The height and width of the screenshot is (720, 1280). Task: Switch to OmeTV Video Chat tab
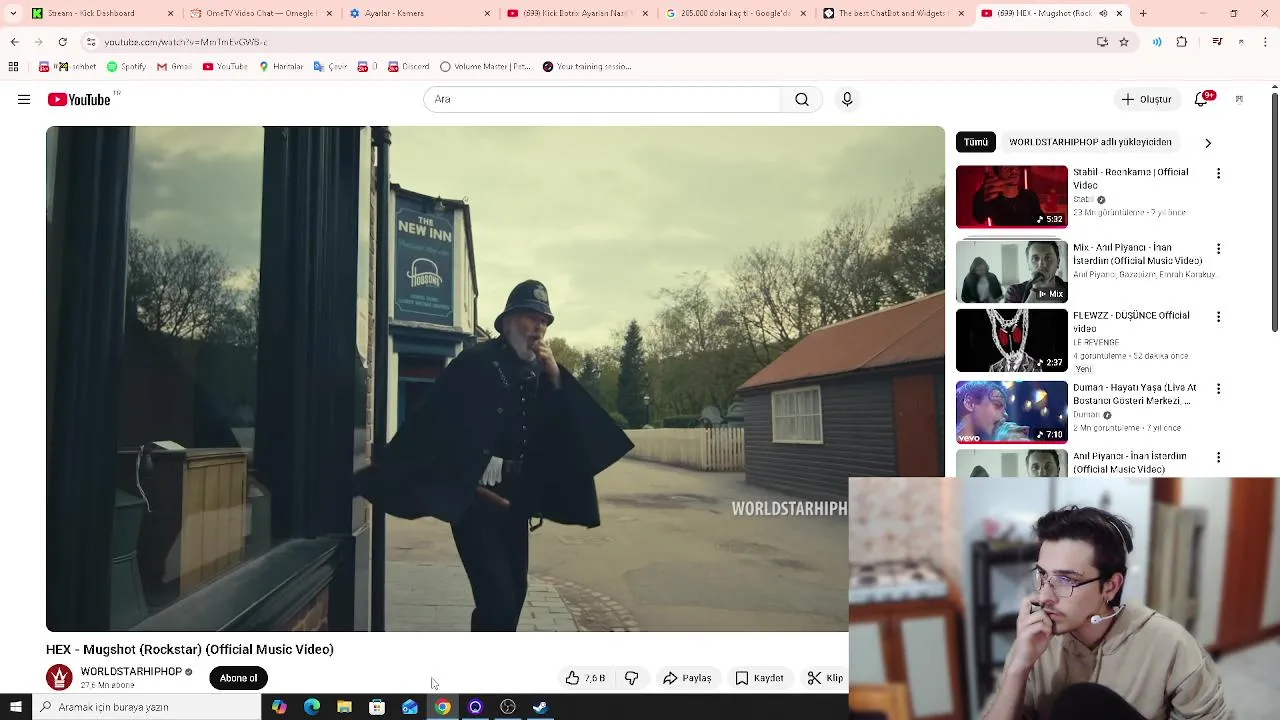(x=261, y=13)
